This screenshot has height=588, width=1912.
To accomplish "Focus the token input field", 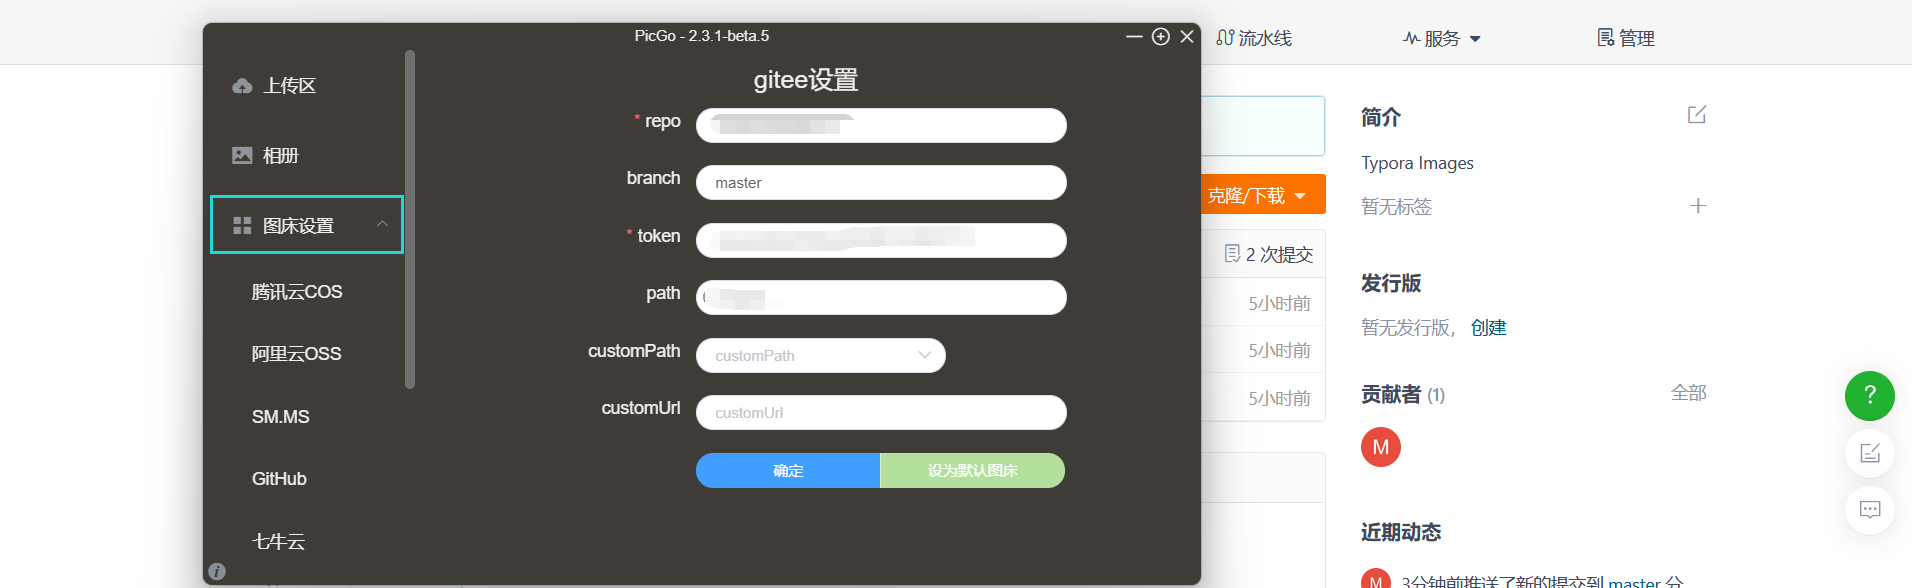I will click(x=881, y=240).
